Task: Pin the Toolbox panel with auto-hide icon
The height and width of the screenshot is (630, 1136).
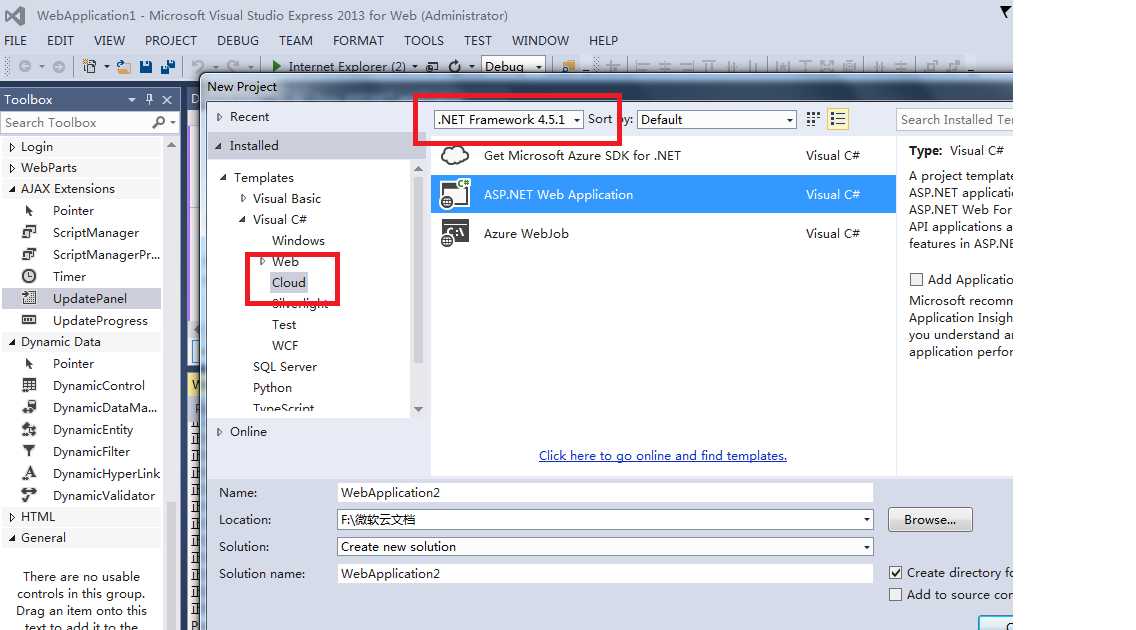Action: coord(149,99)
